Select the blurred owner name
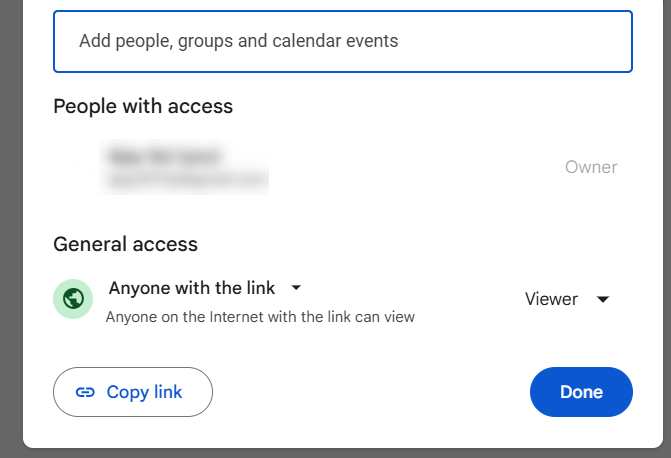Screen dimensions: 671x458 [166, 157]
